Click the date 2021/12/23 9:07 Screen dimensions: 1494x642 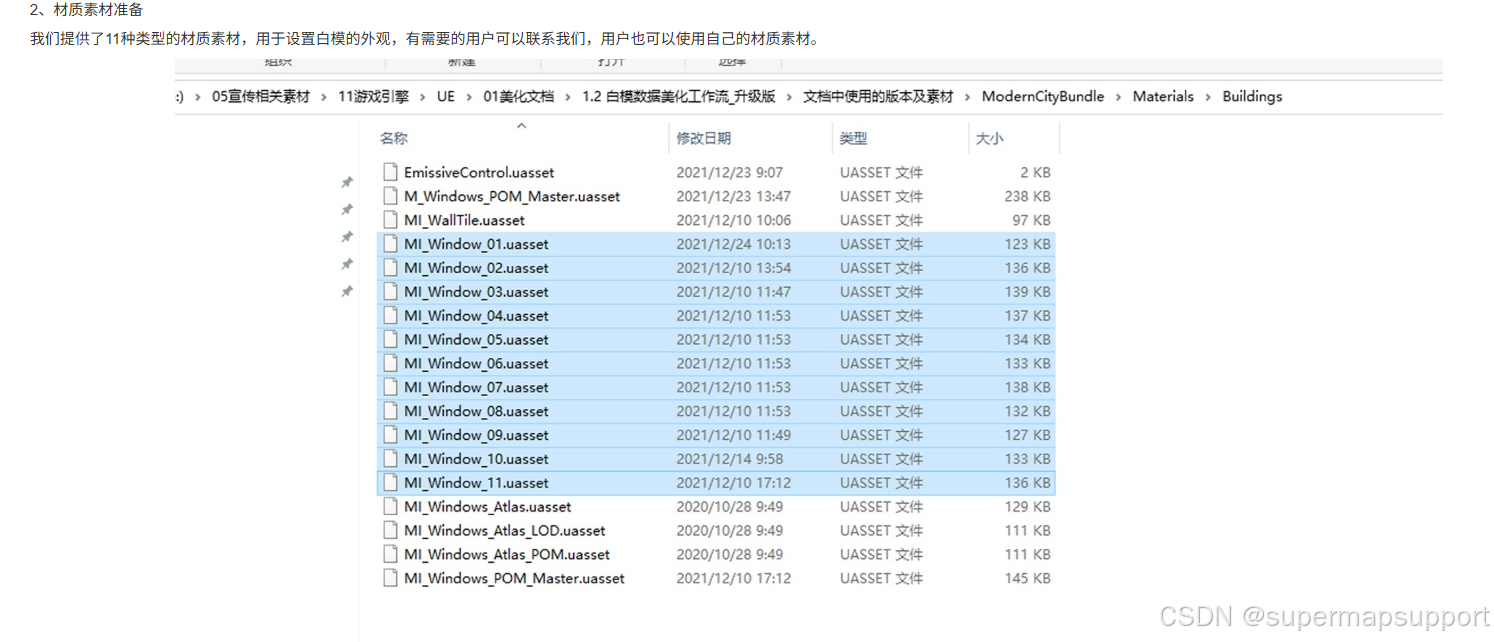coord(729,172)
